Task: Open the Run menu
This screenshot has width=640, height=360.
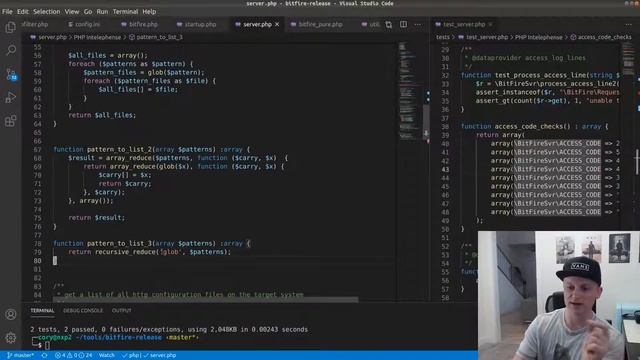Action: pos(102,11)
